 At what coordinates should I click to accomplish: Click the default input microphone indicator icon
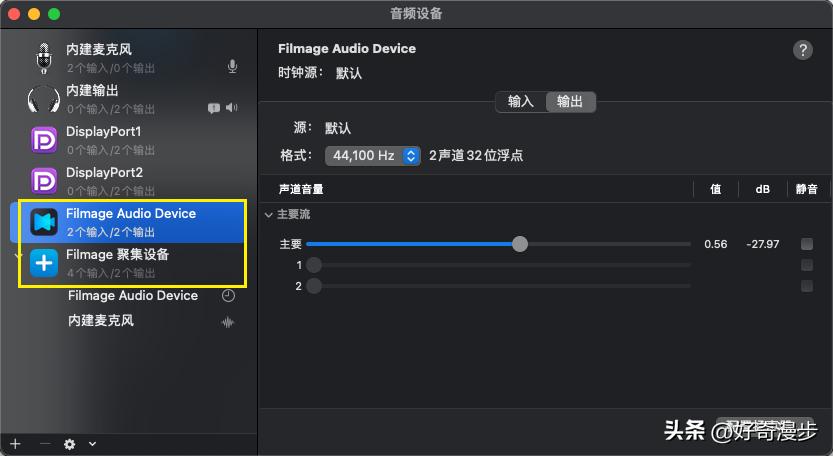[232, 66]
